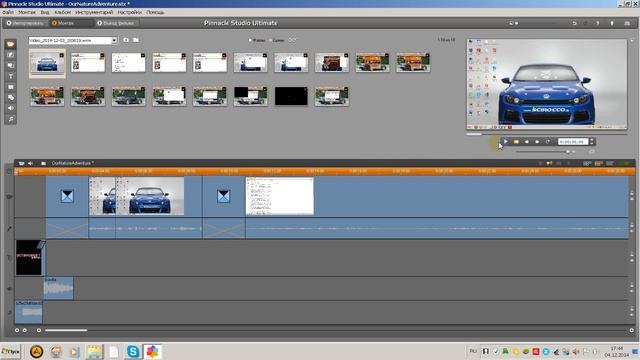640x360 pixels.
Task: Click the first transition icon on the video track
Action: [x=67, y=196]
